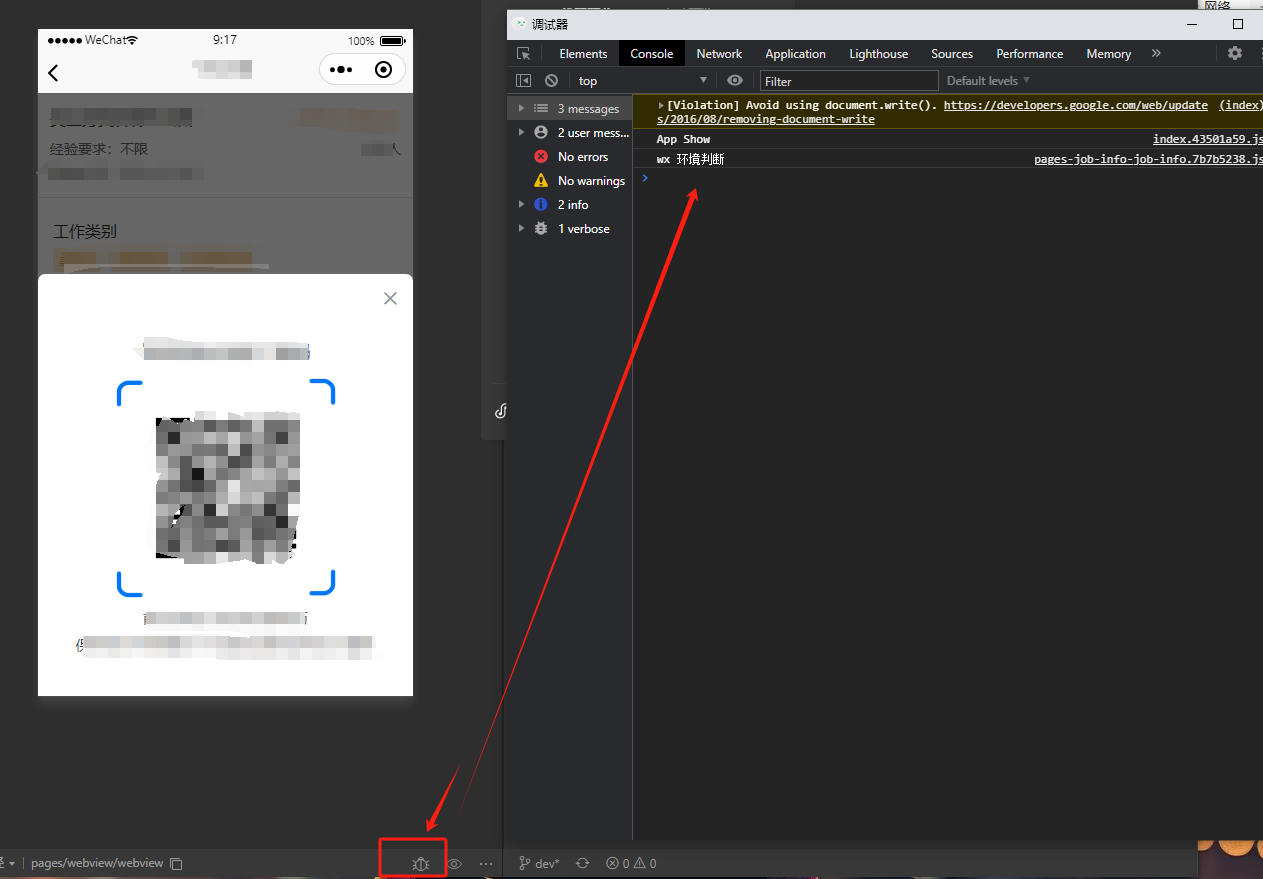Switch to the Sources tab
The image size is (1263, 879).
point(952,54)
